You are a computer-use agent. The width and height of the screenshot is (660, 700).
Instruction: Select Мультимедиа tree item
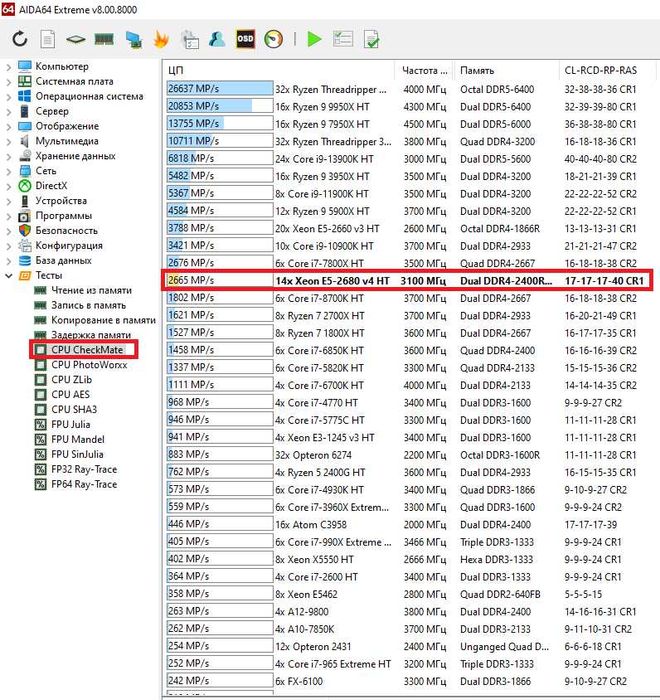click(x=67, y=141)
